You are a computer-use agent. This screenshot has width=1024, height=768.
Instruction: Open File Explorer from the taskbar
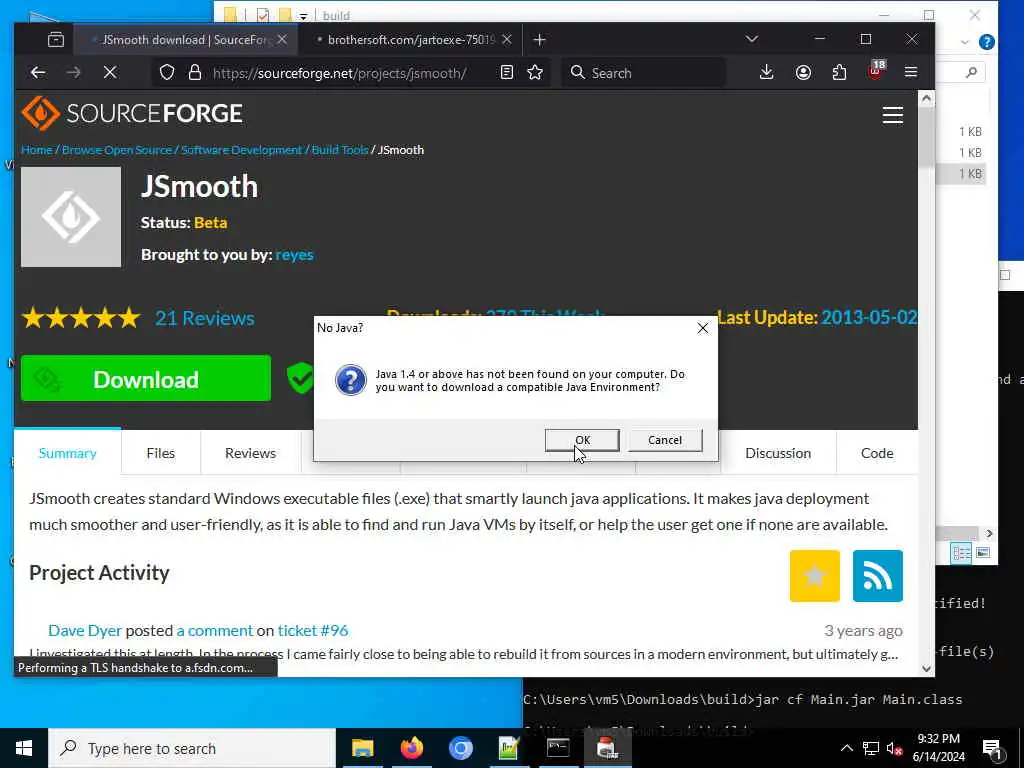coord(362,748)
